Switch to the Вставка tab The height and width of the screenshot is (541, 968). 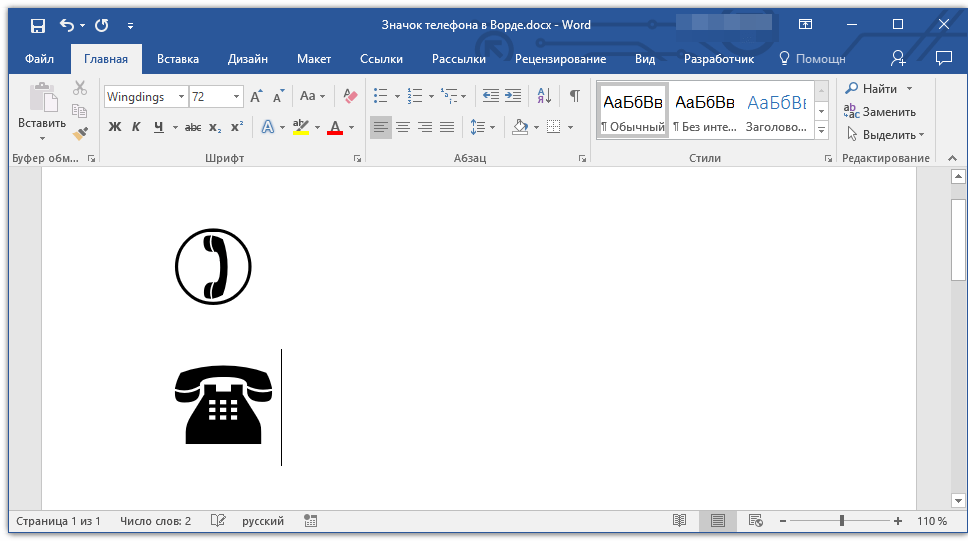coord(178,59)
